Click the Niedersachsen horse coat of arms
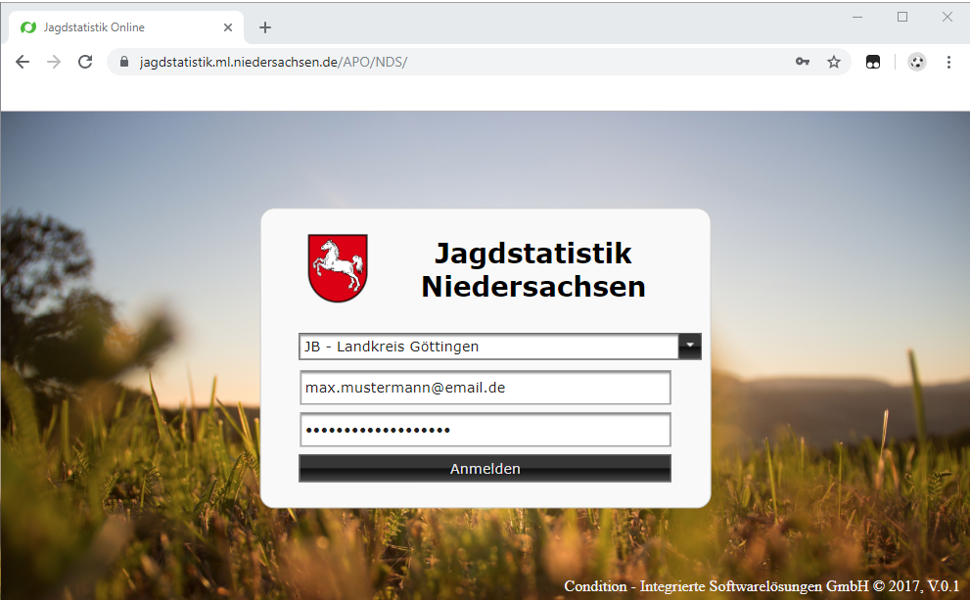 337,267
